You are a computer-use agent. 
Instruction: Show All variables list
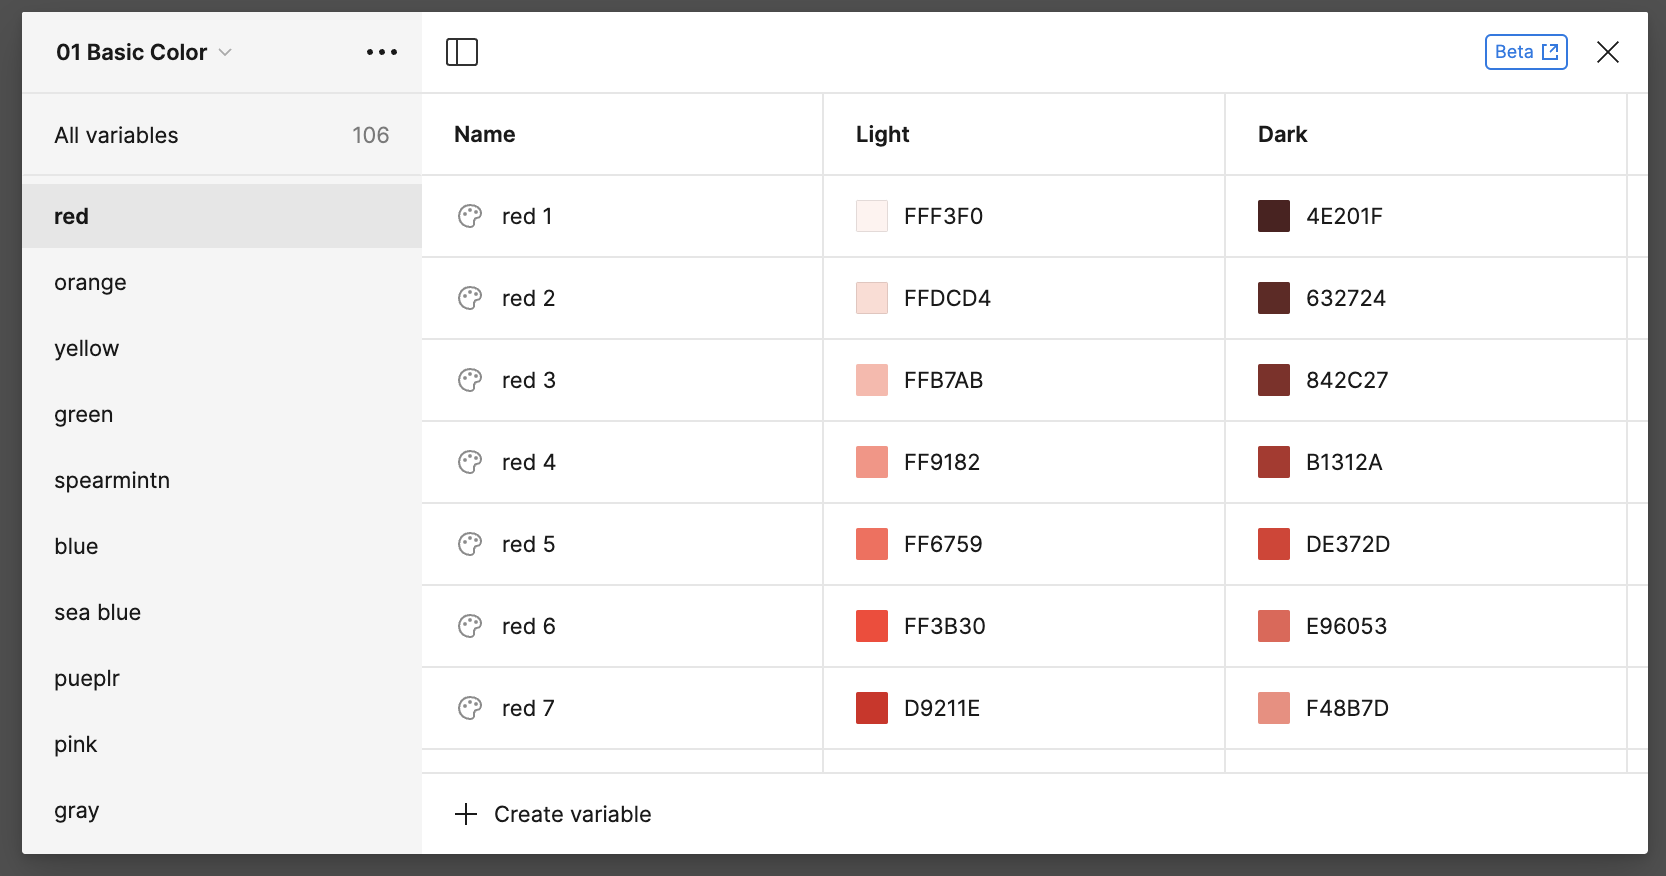coord(116,135)
